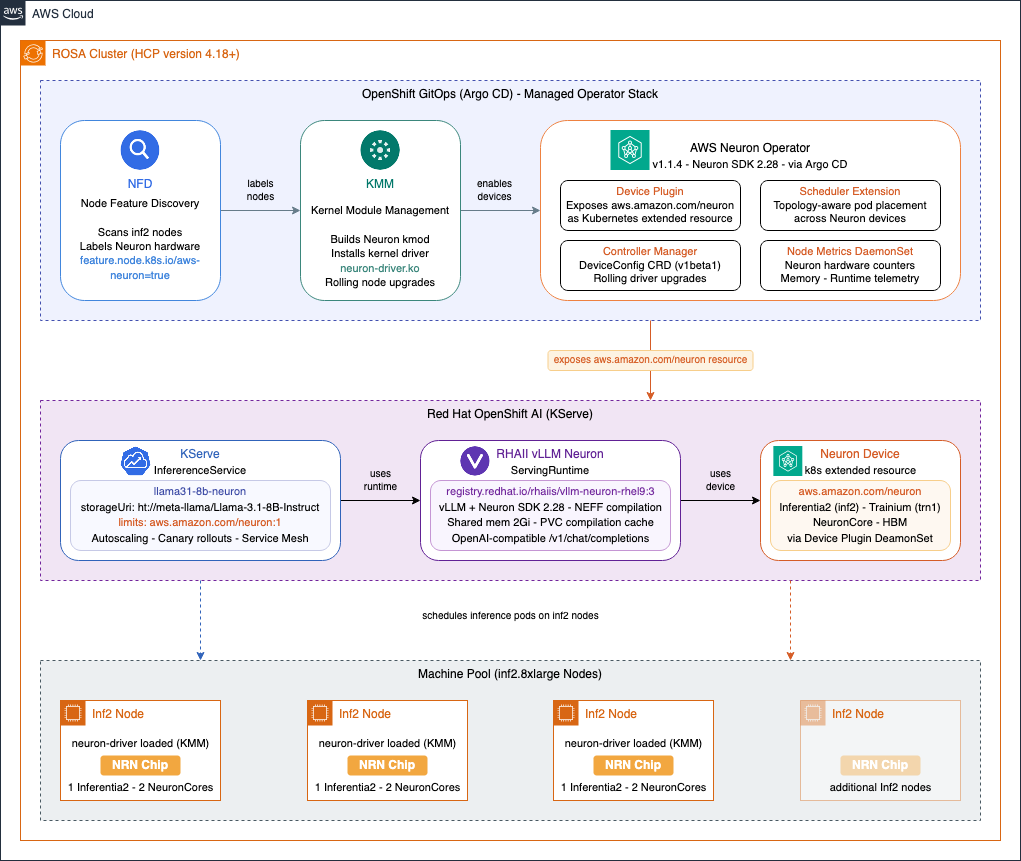Click 'AWS Neuron Operator' heading

click(x=749, y=148)
